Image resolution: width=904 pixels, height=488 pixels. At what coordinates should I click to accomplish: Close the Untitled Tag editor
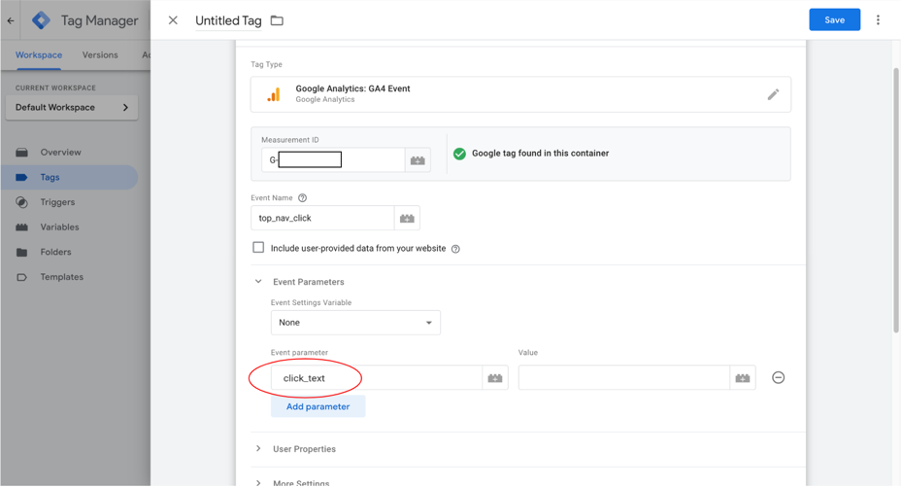173,20
